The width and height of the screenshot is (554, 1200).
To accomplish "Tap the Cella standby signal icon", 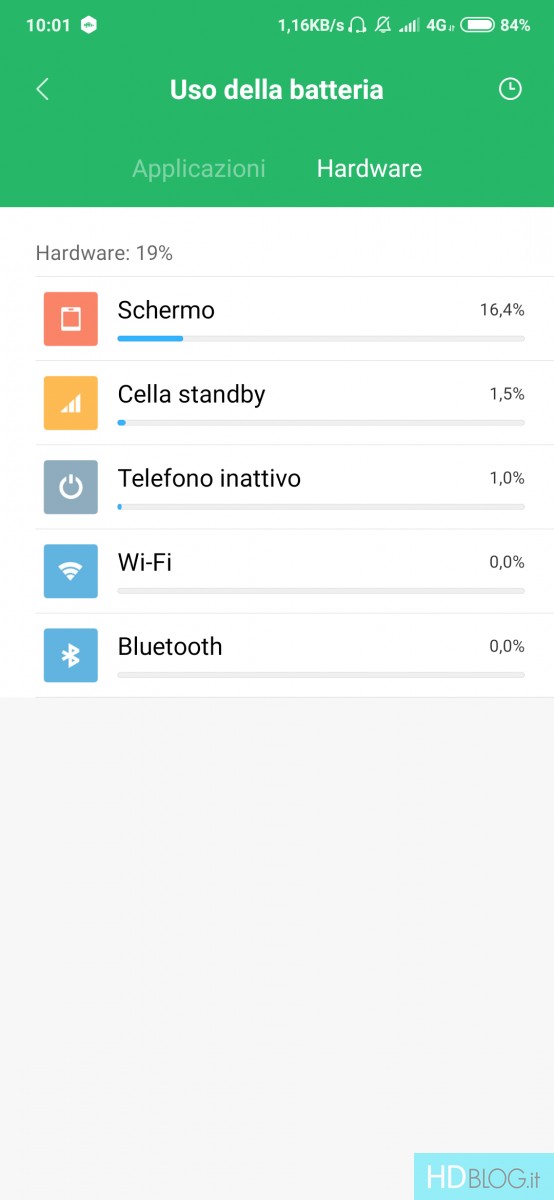I will (x=70, y=403).
